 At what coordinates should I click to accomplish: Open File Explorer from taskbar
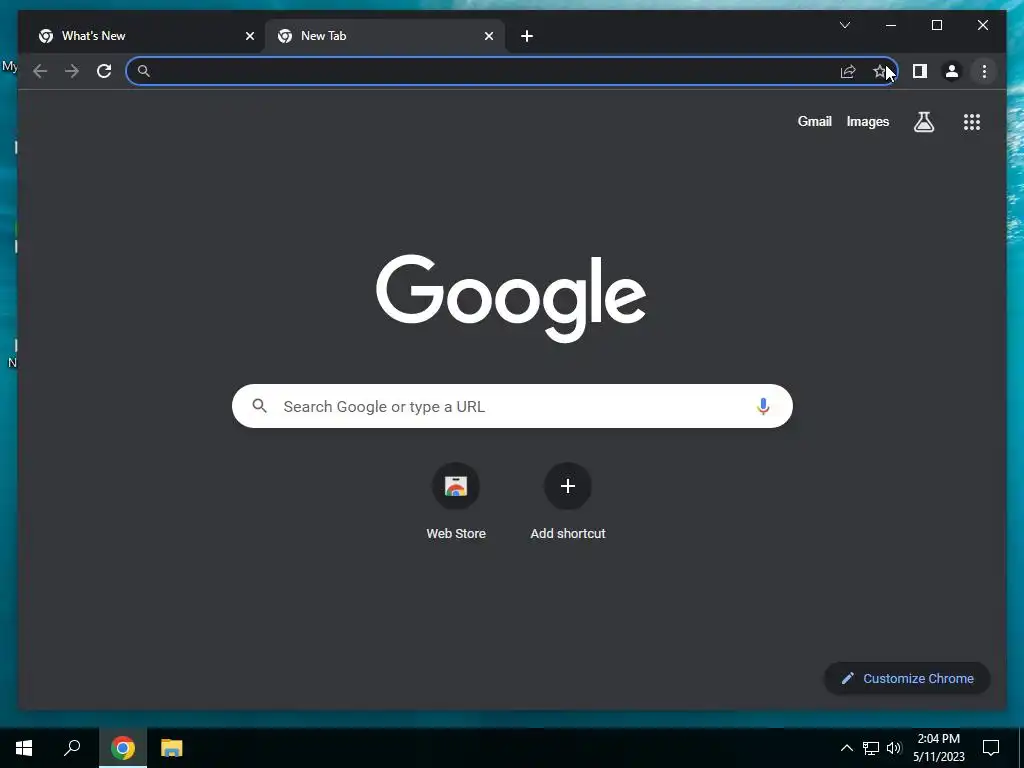point(171,748)
